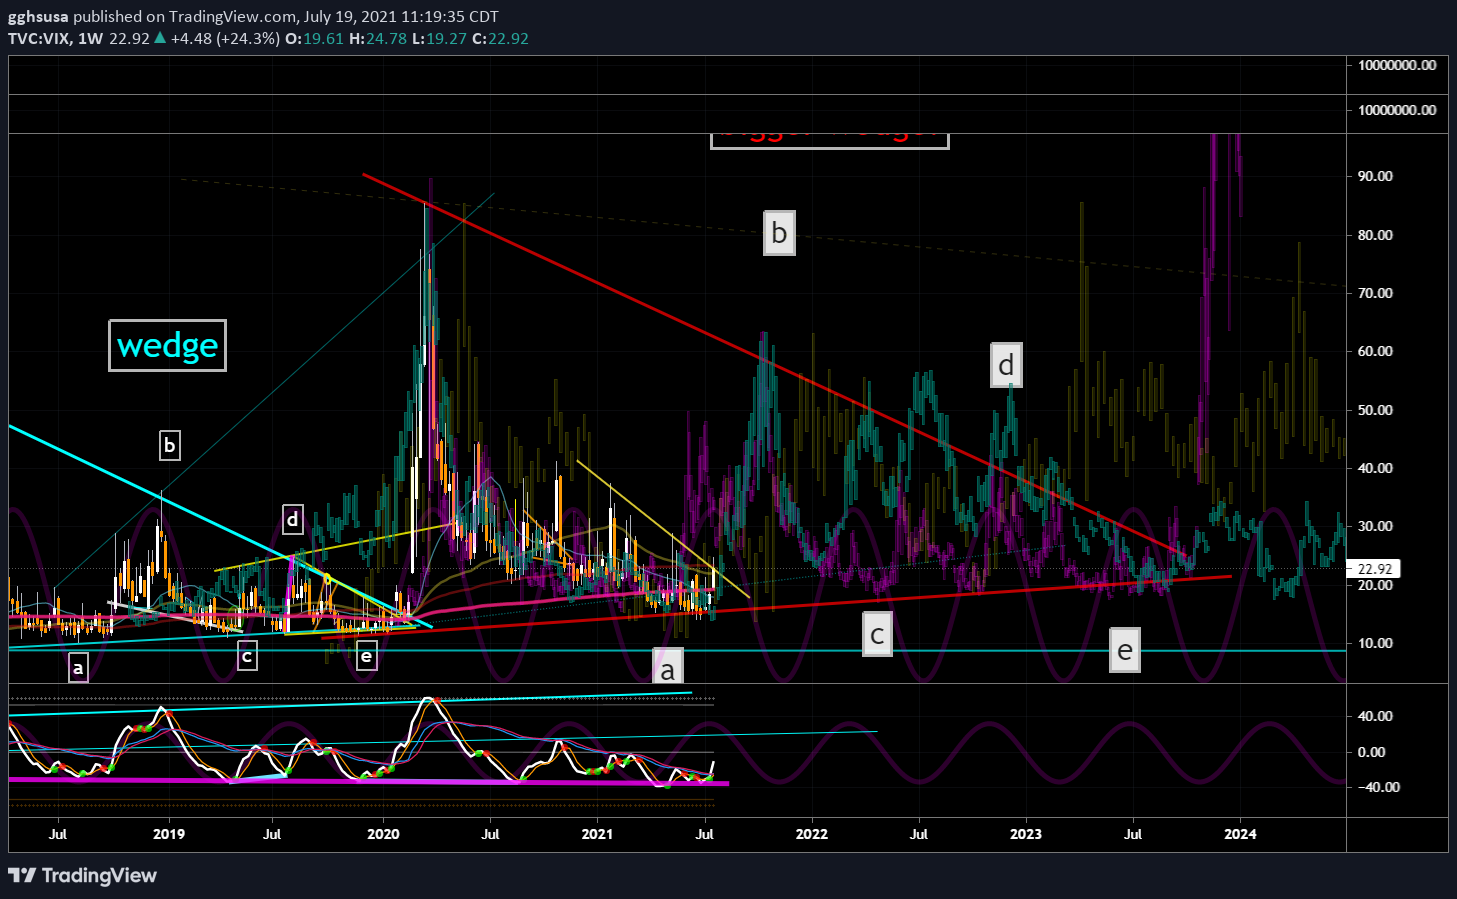
Task: Select the large 'b' wave label box
Action: [779, 233]
